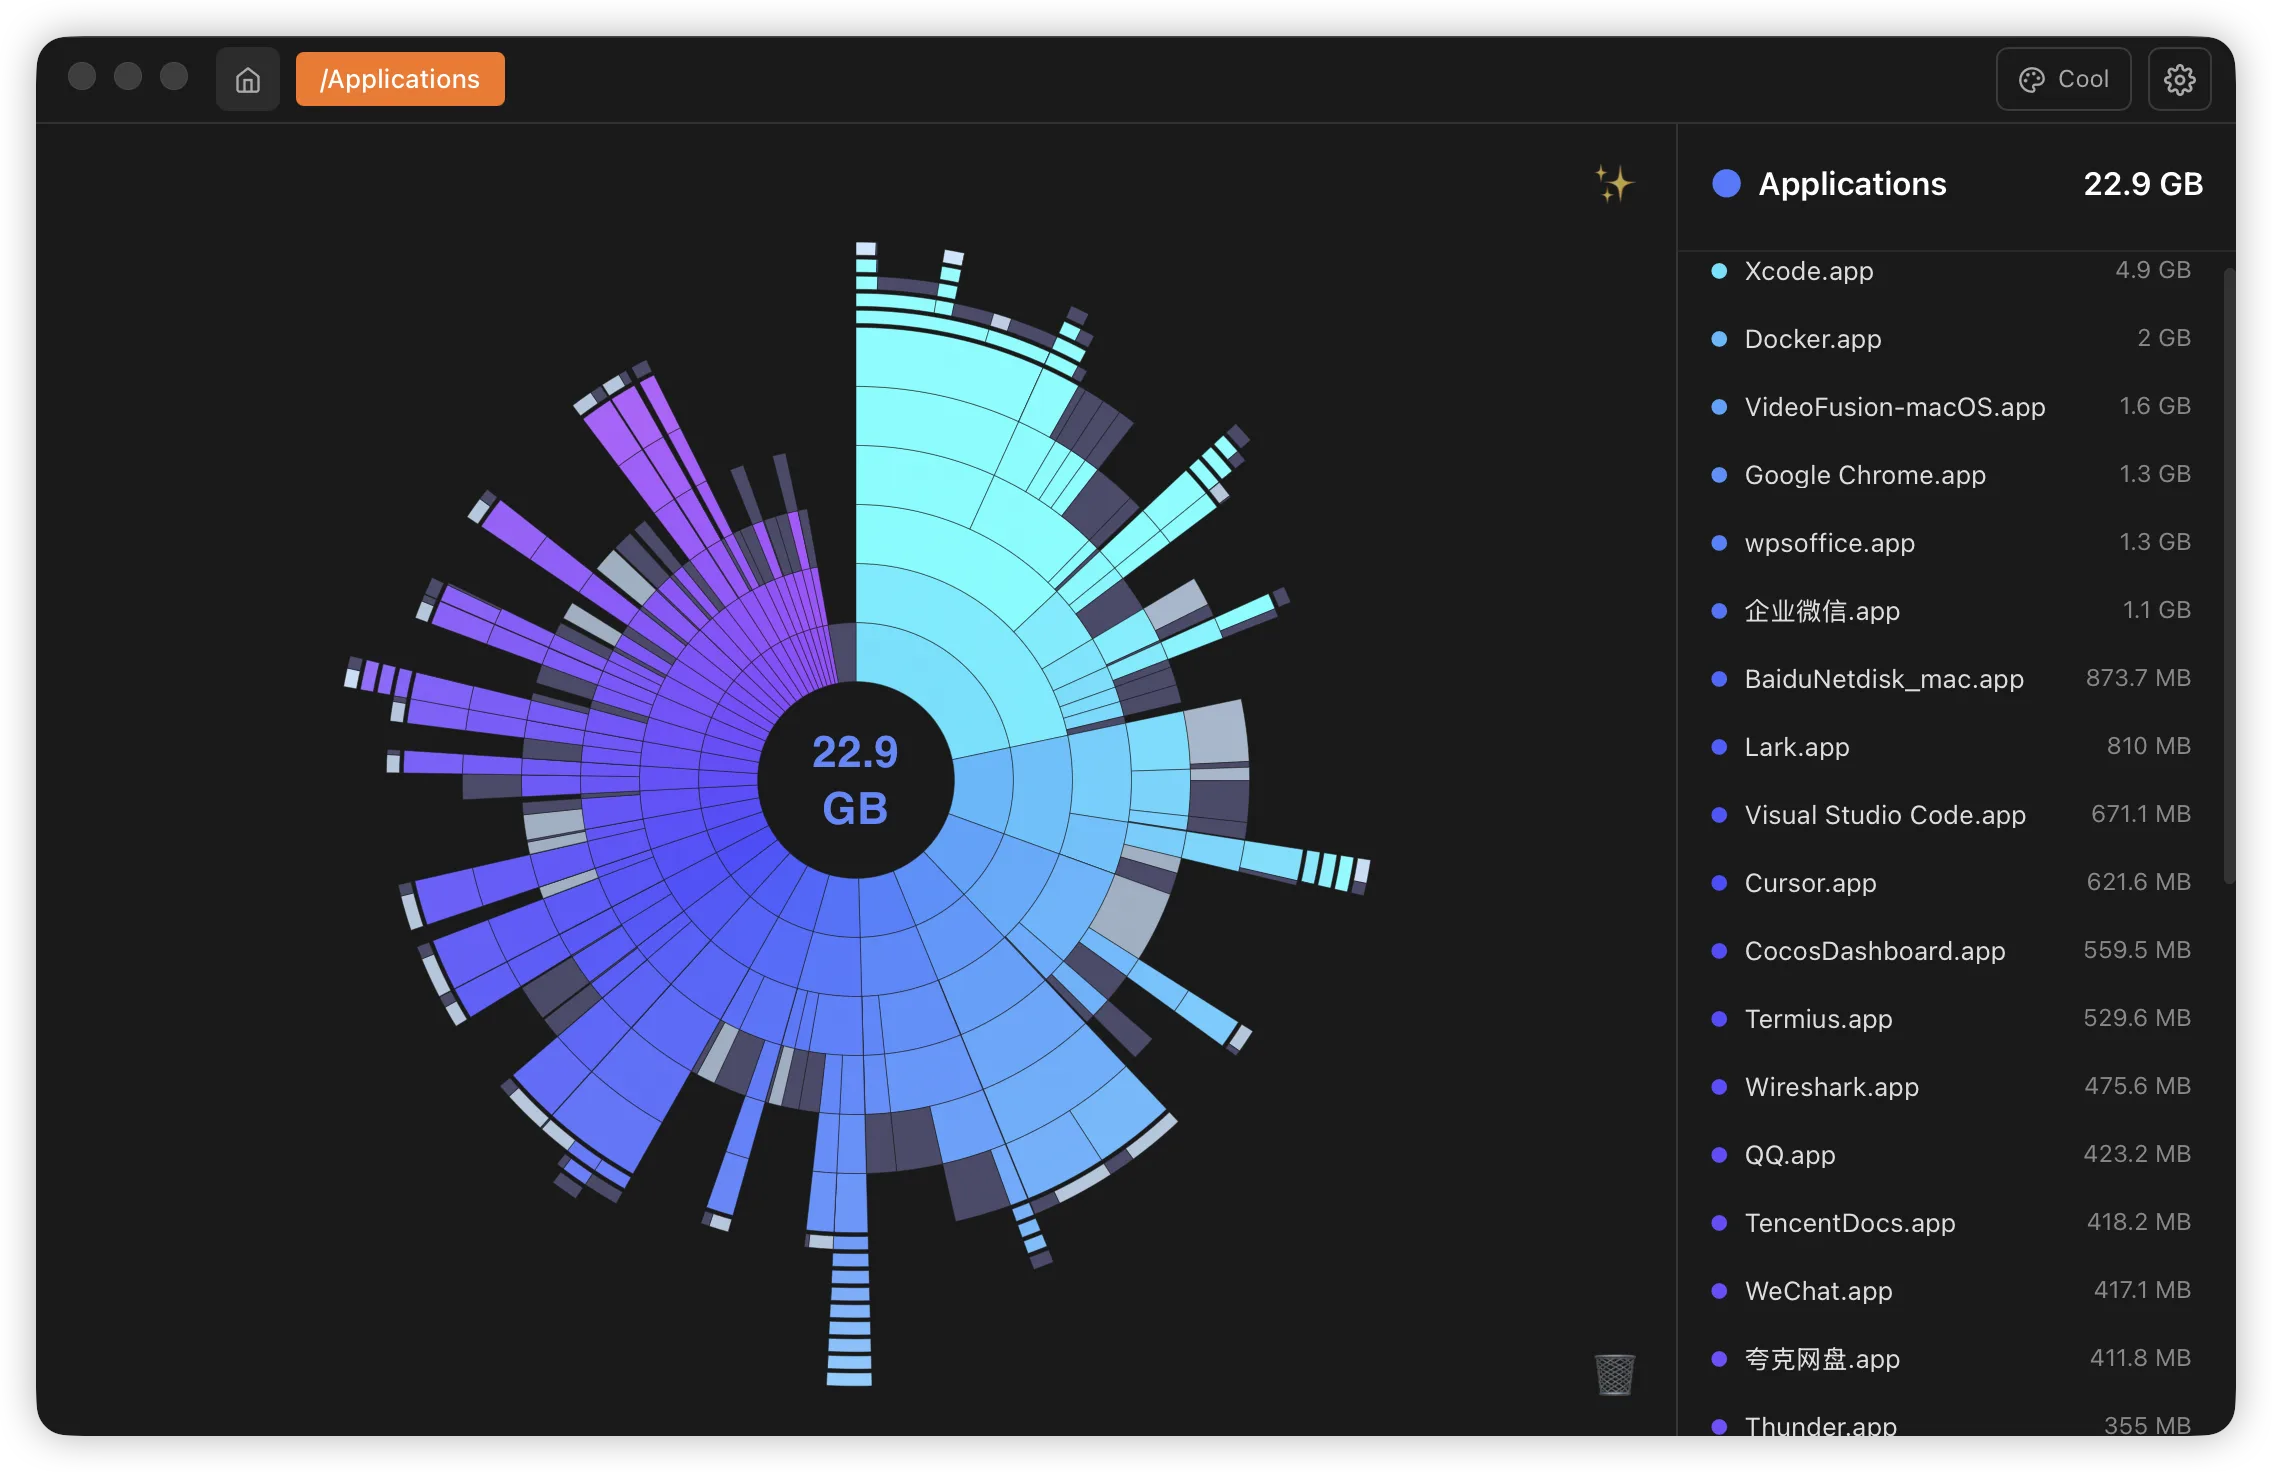Select Docker.app entry
Viewport: 2272px width, 1472px height.
click(1812, 339)
